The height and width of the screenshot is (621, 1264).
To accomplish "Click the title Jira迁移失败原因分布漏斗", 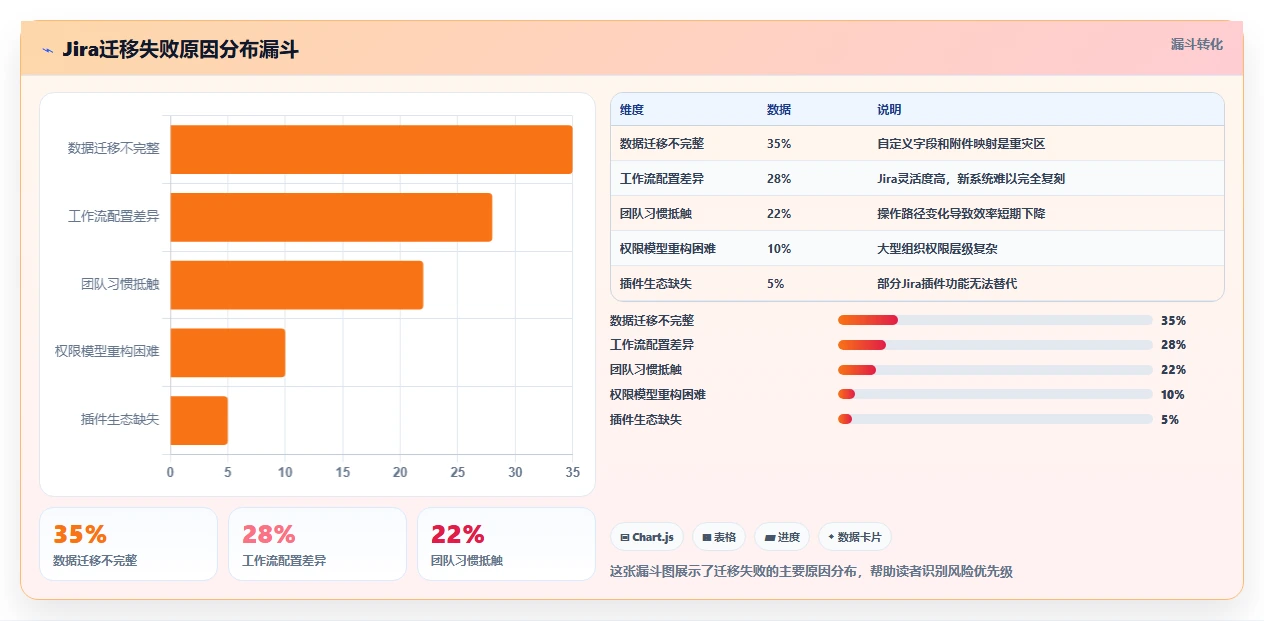I will click(180, 50).
